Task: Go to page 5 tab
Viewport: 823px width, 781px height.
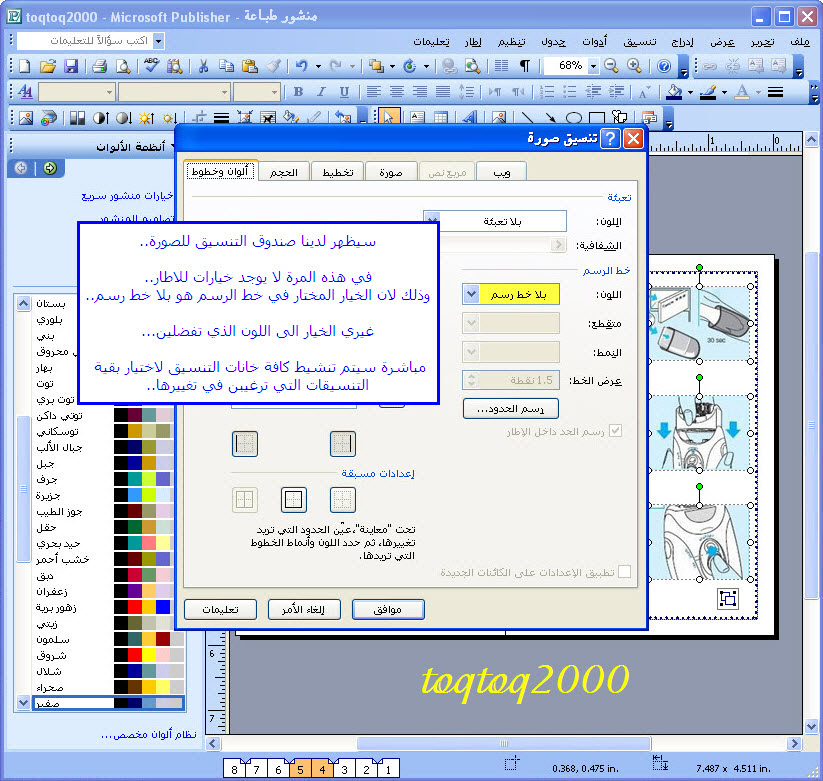Action: (x=300, y=769)
